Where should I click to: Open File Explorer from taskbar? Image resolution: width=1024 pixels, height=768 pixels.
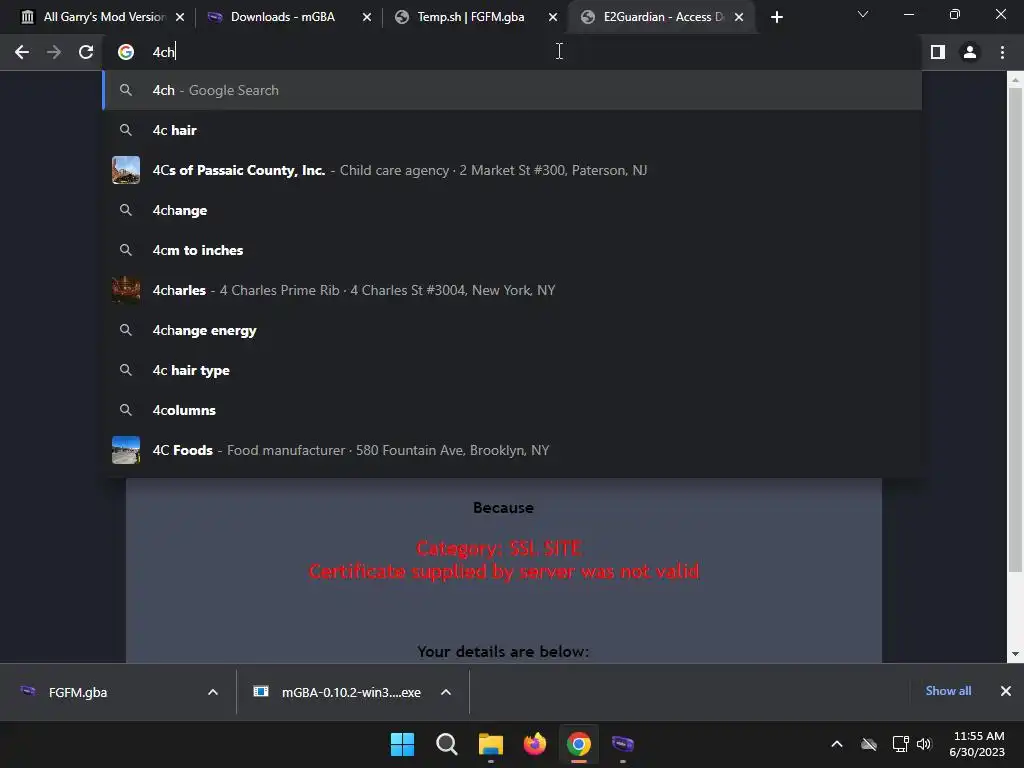[490, 744]
